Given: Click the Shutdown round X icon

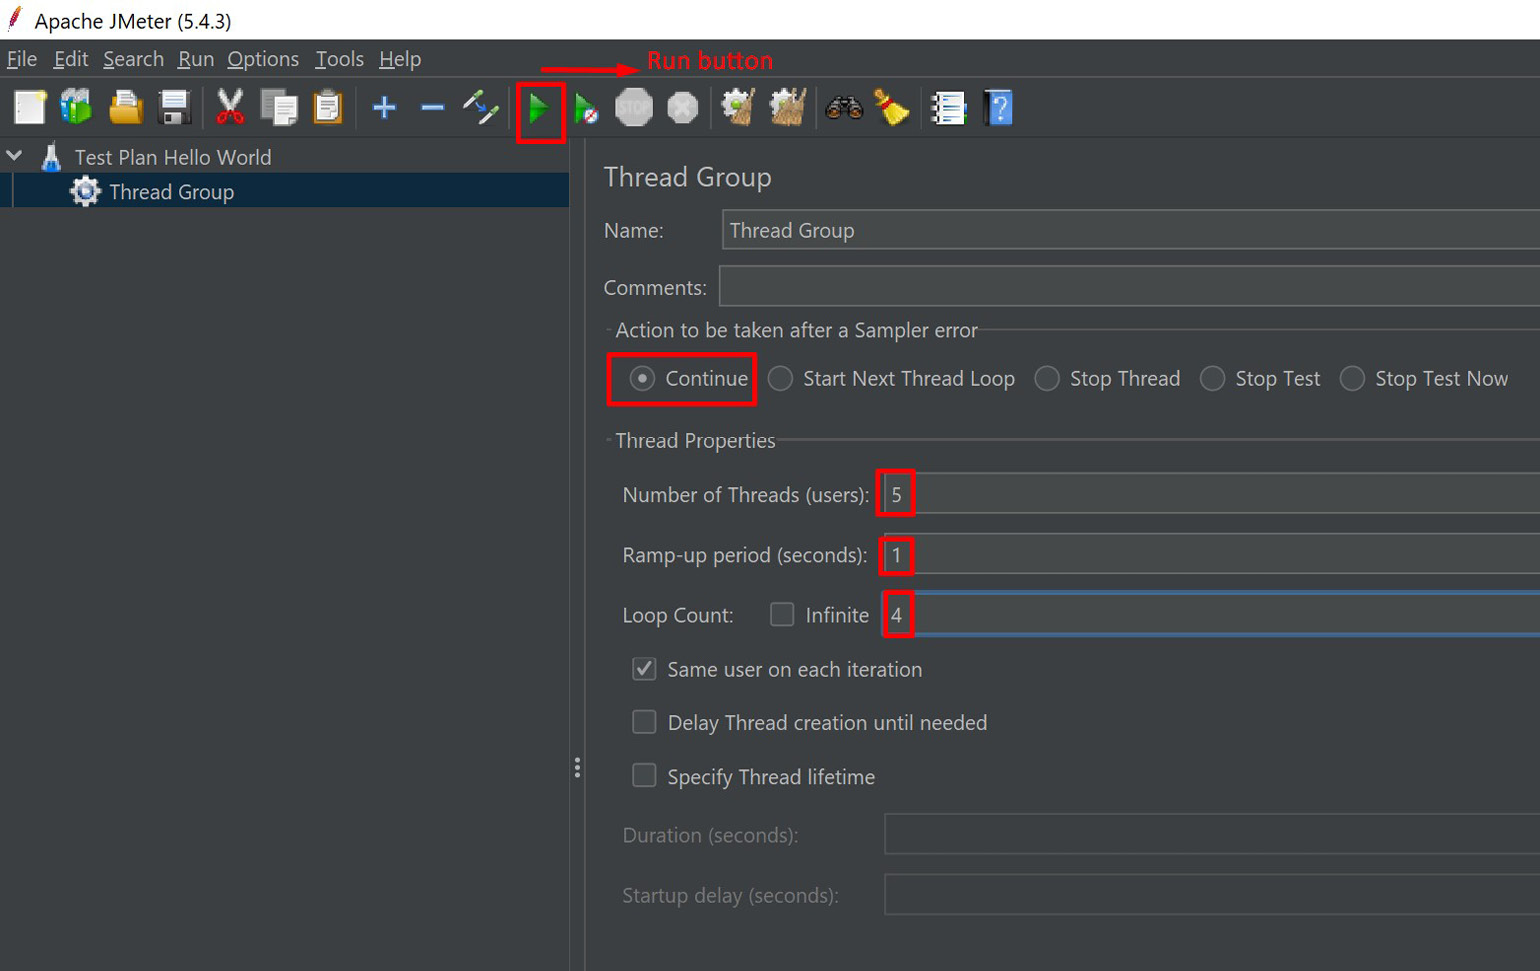Looking at the screenshot, I should click(x=683, y=107).
